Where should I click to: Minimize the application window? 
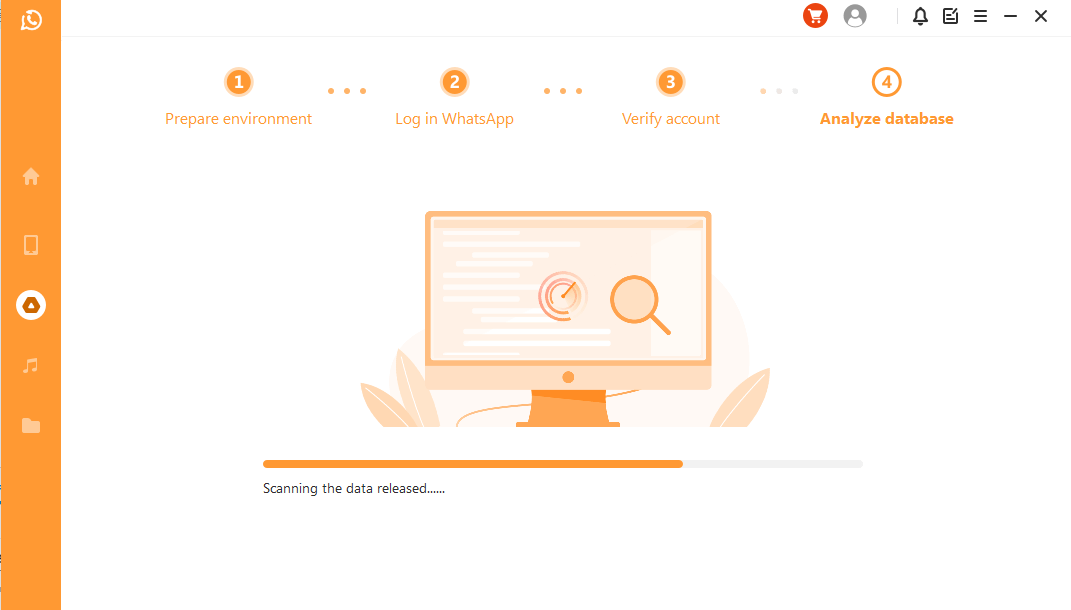point(1010,16)
